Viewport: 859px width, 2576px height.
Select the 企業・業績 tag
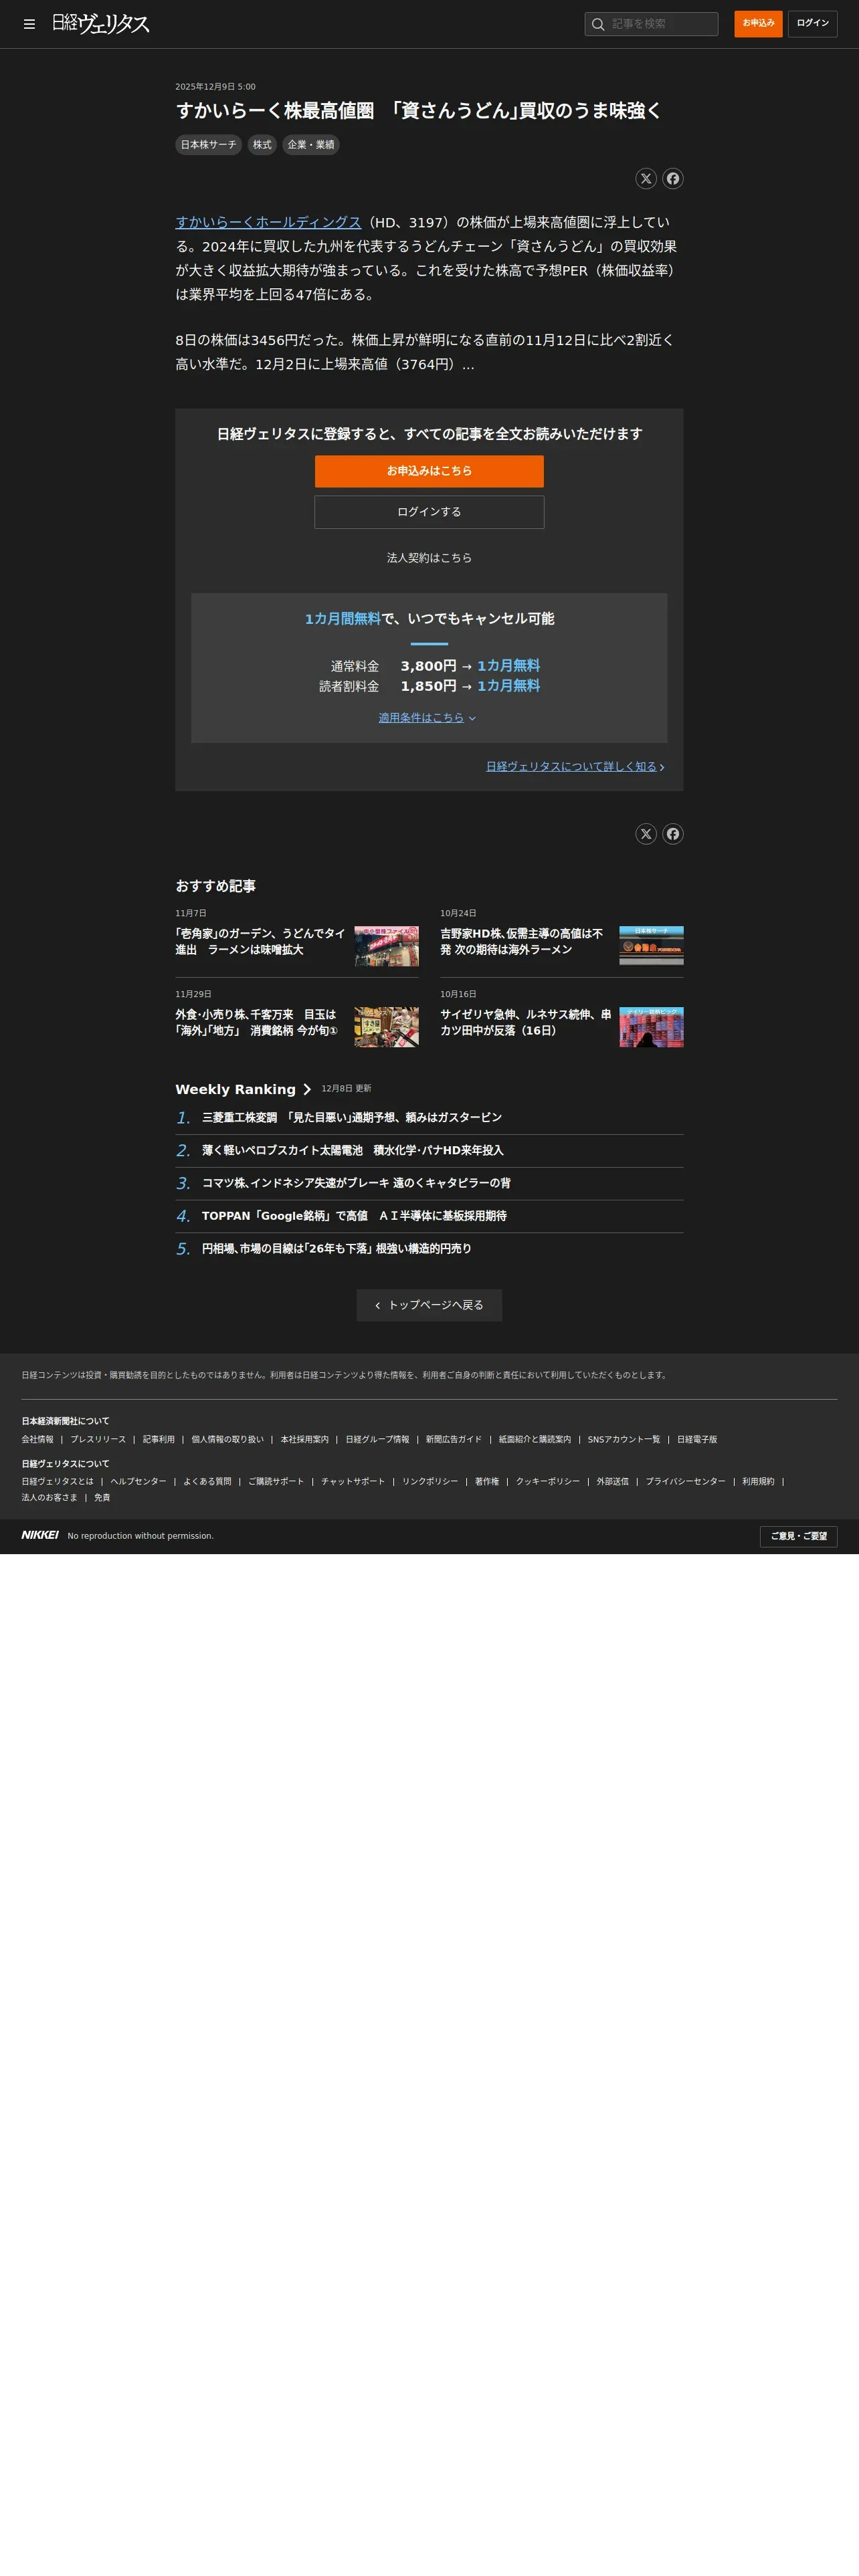click(311, 145)
